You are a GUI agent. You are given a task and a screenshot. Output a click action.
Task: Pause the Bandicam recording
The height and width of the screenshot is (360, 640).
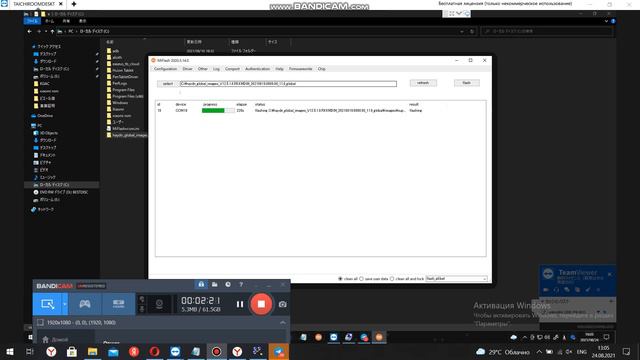(240, 304)
